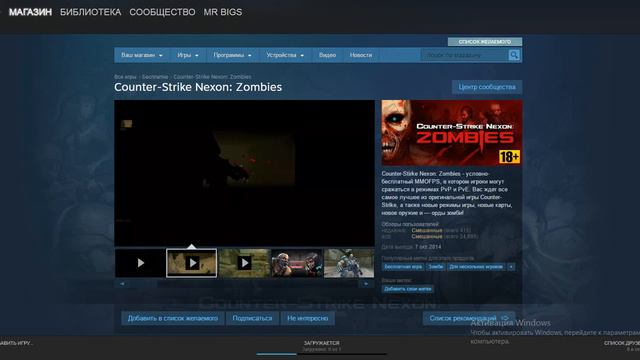Play the second highlighted video thumbnail
Screen dimensions: 640x360
tap(192, 263)
